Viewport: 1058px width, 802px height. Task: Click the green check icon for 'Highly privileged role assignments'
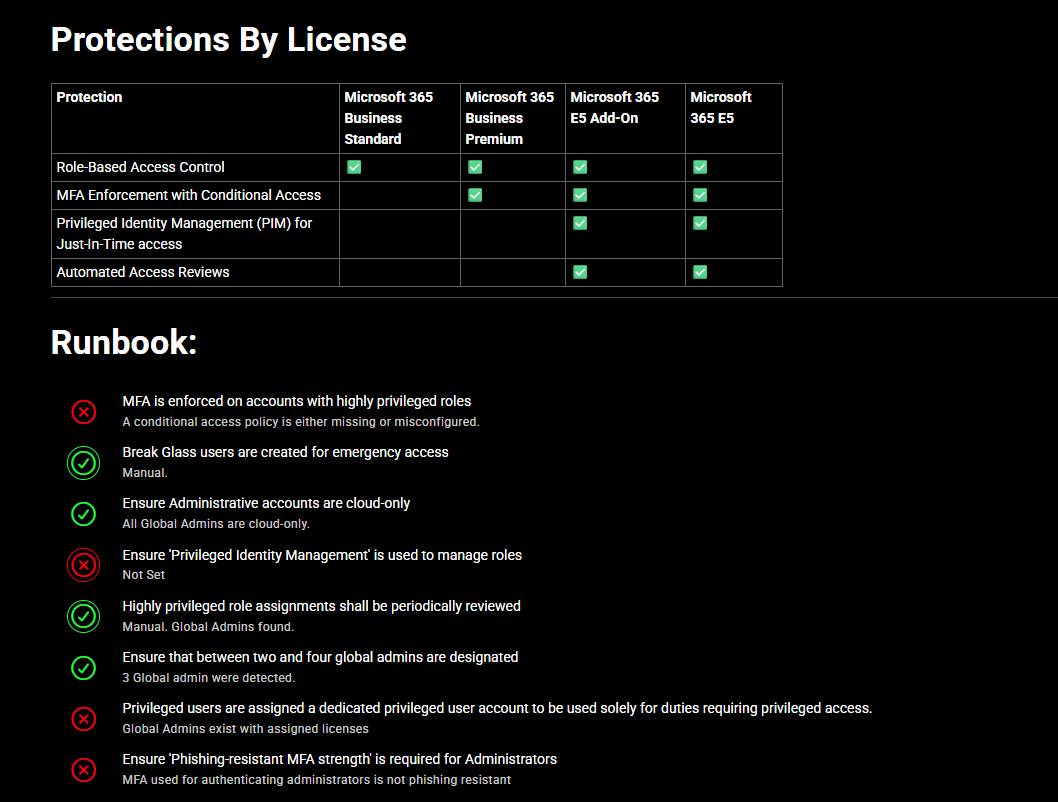tap(83, 616)
